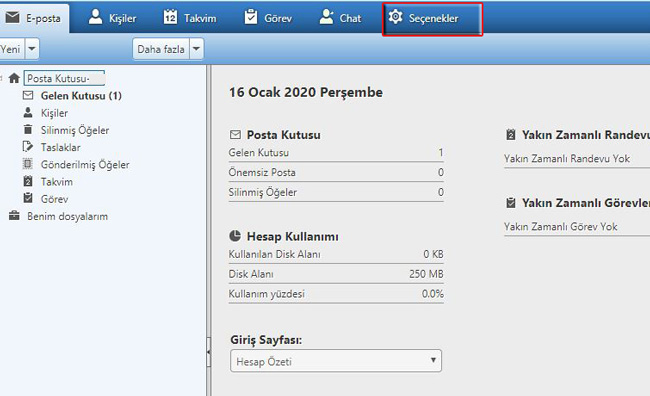Click the Kullanım yüzdesi label
Viewport: 650px width, 396px height.
point(267,294)
